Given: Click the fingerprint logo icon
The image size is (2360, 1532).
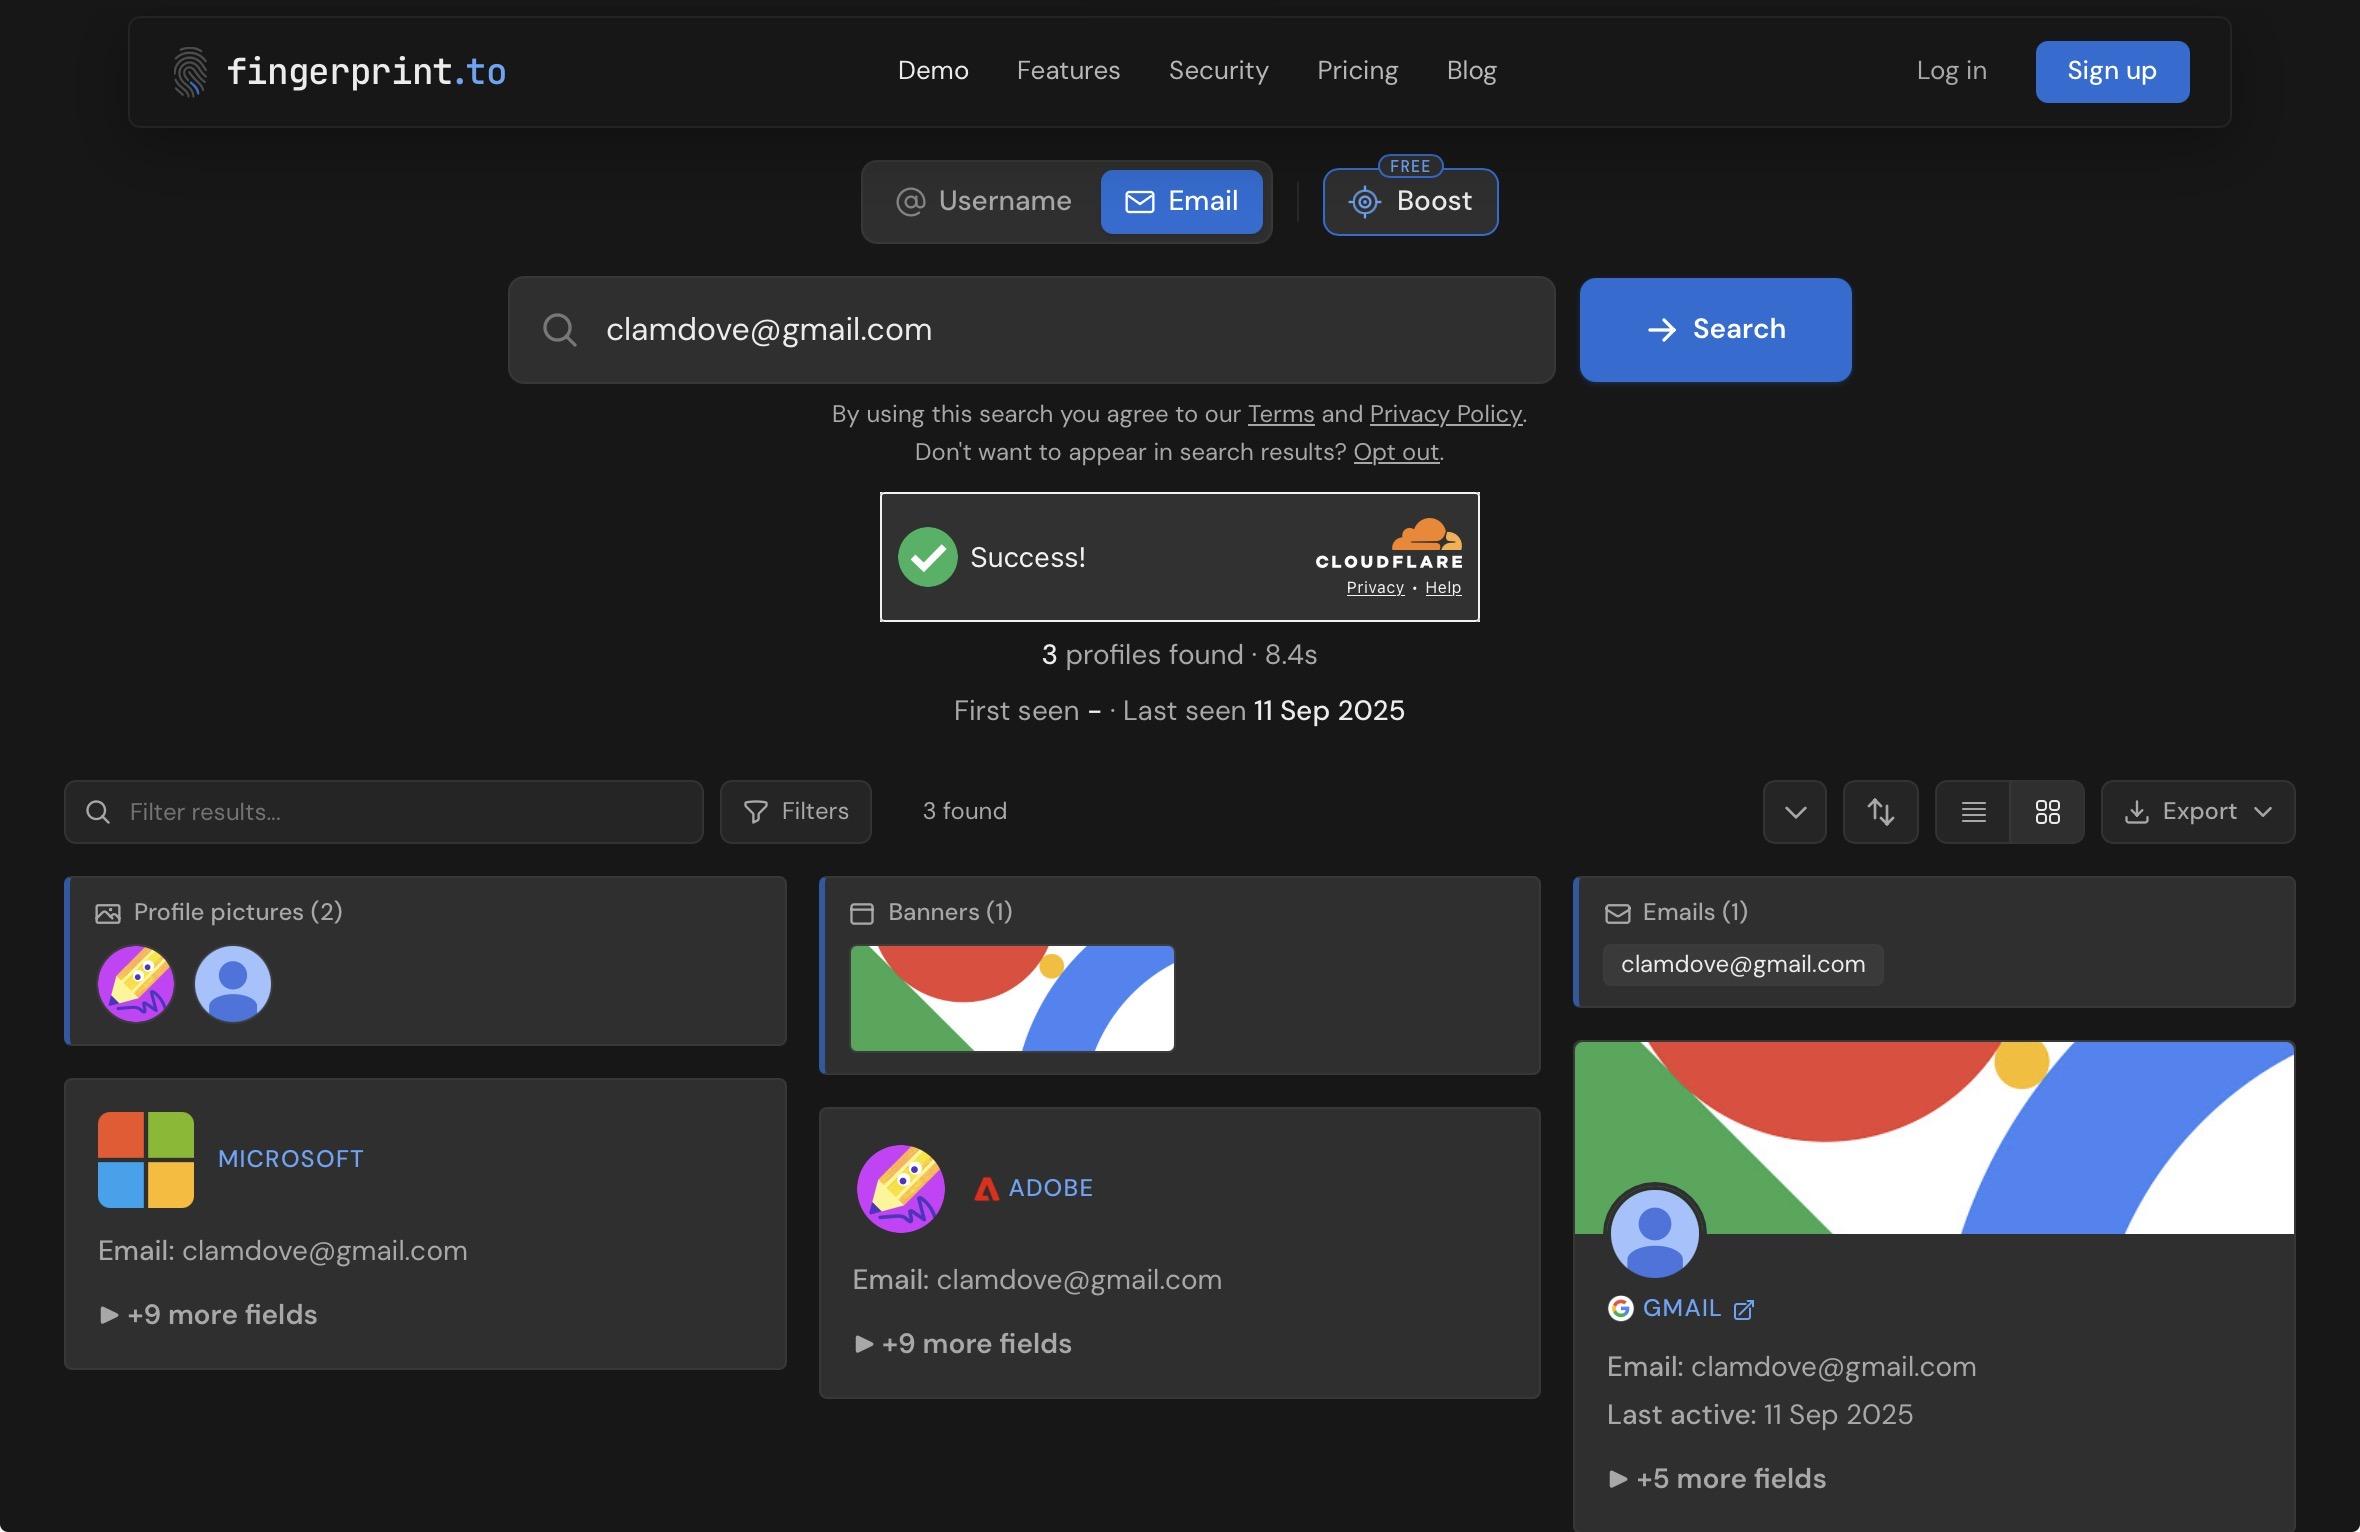Looking at the screenshot, I should tap(190, 72).
